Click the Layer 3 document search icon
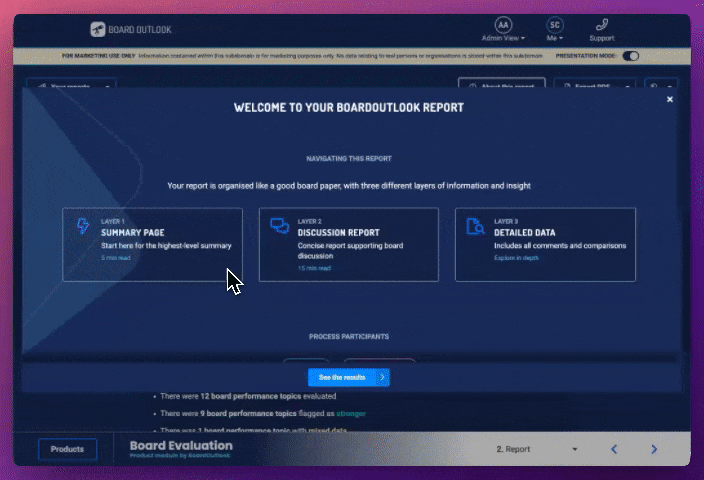This screenshot has width=704, height=480. [x=475, y=226]
